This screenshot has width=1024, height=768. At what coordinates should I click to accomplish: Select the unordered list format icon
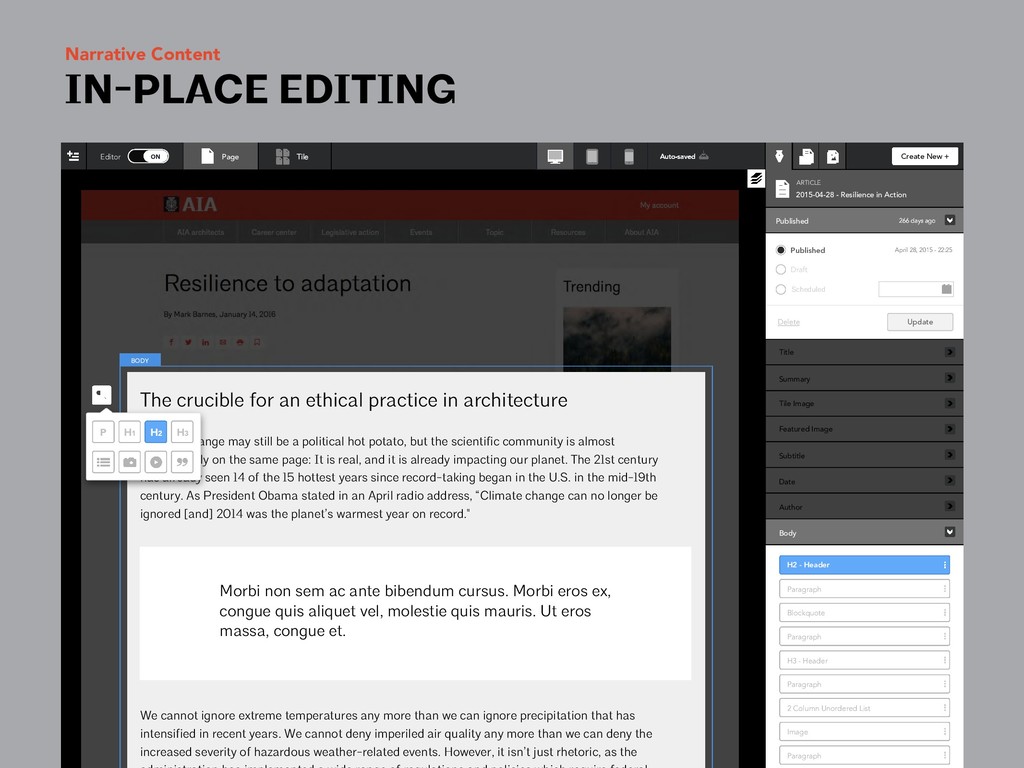click(x=102, y=462)
